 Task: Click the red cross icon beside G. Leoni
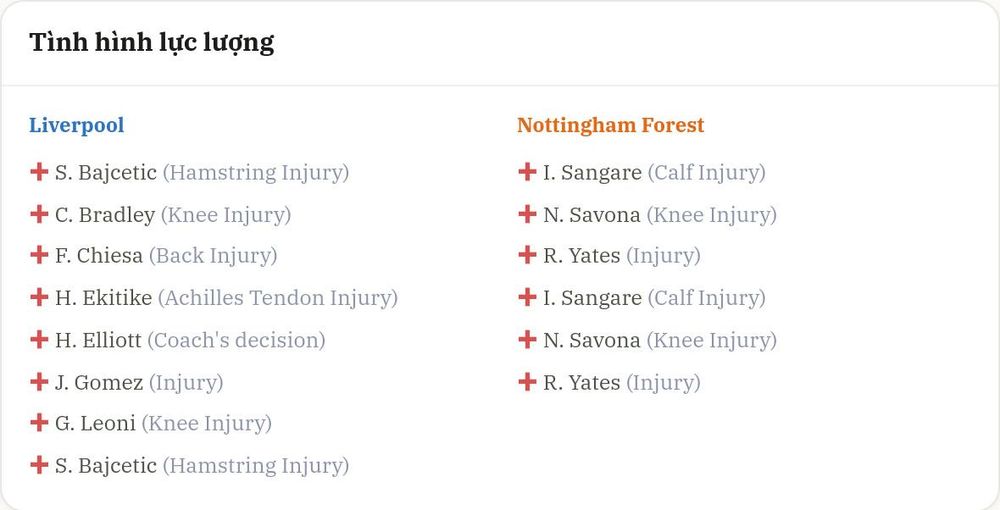point(39,423)
